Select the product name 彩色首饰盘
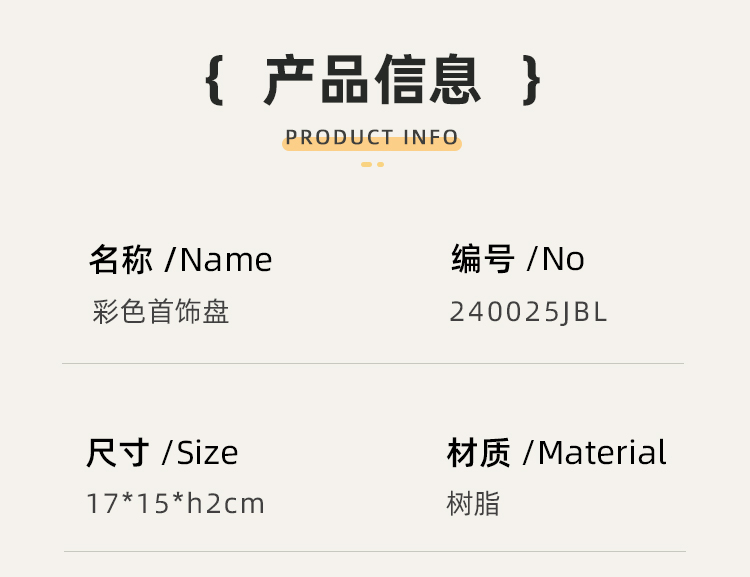Screen dimensions: 750x577 (161, 311)
